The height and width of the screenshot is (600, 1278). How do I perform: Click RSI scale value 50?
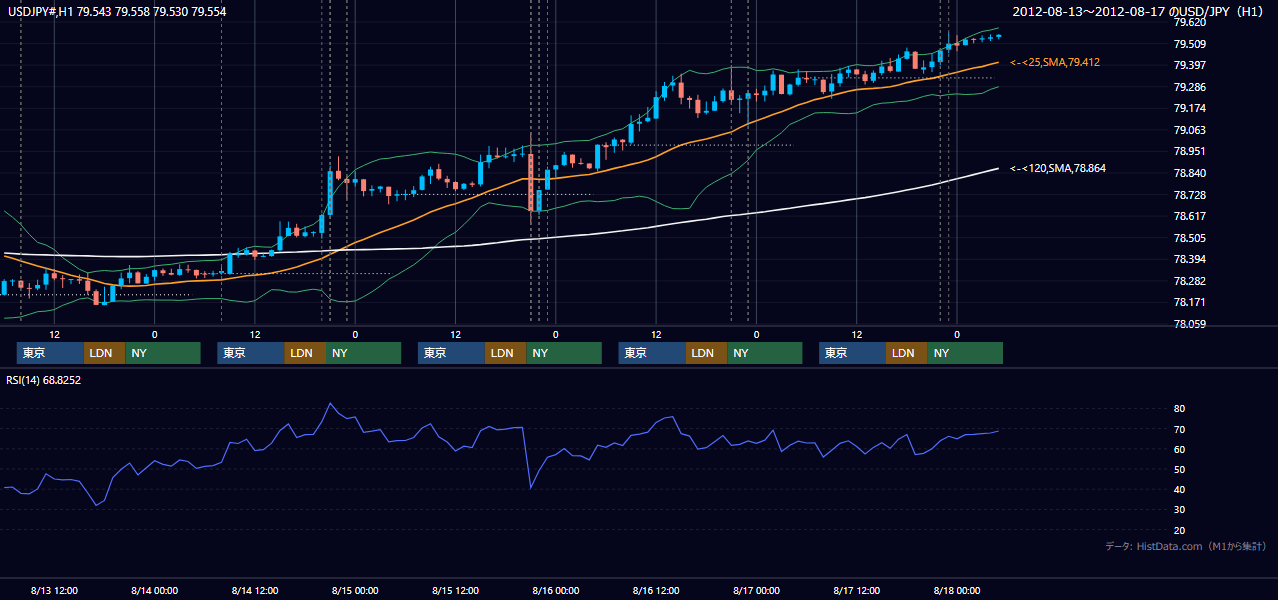point(1180,469)
